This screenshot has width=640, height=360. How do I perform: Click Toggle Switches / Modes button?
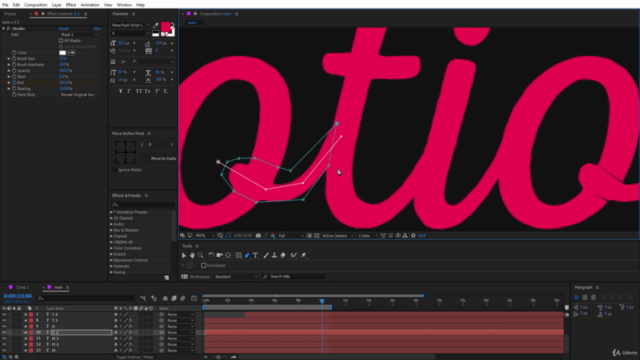[x=135, y=358]
